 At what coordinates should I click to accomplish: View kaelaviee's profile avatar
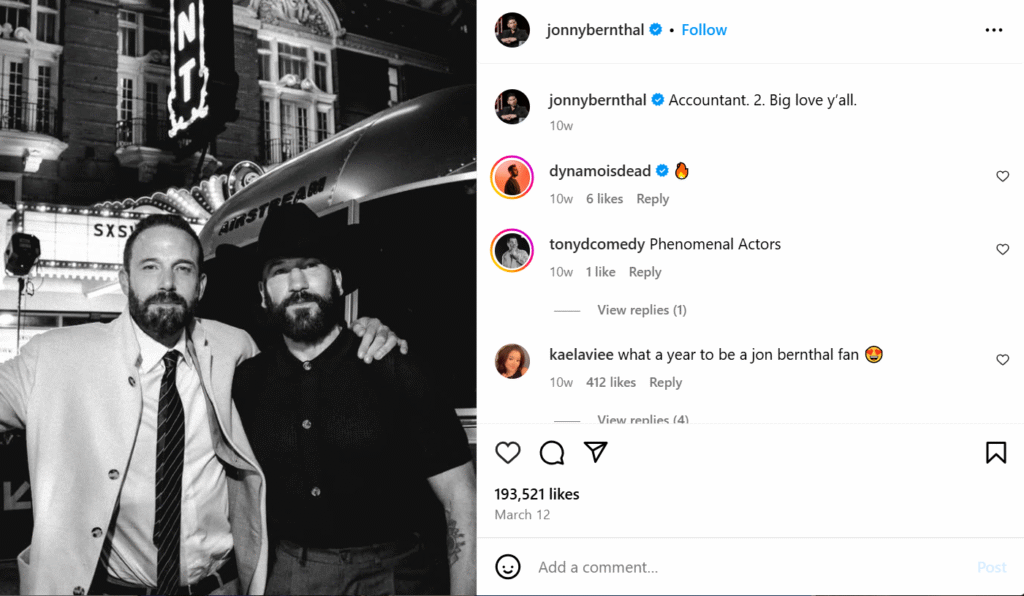tap(512, 361)
